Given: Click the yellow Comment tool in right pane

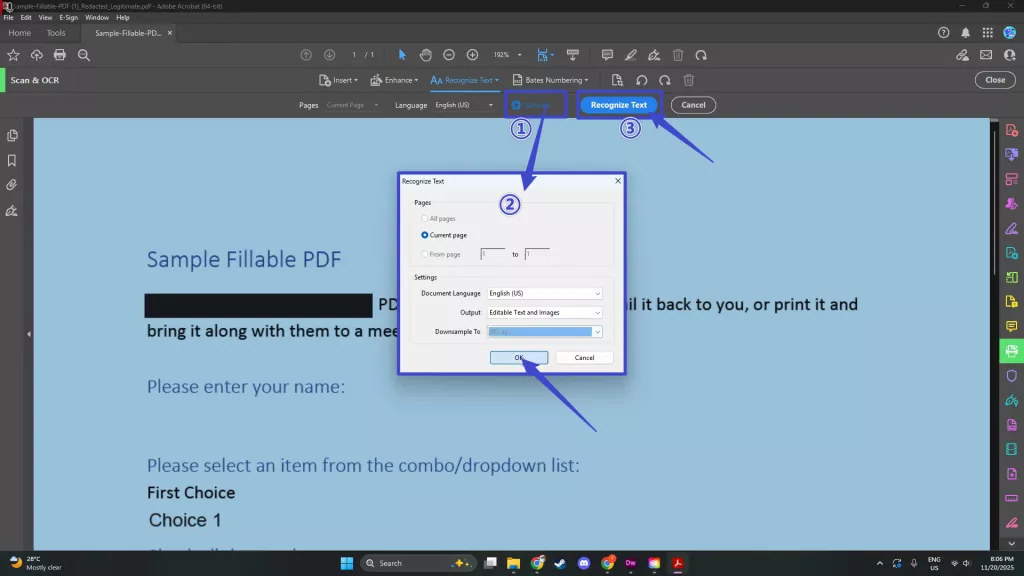Looking at the screenshot, I should pos(1012,326).
